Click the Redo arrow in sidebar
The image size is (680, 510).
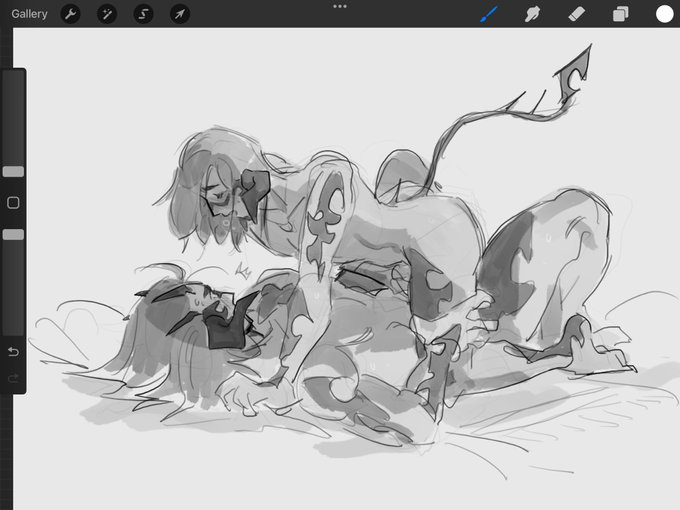coord(13,378)
